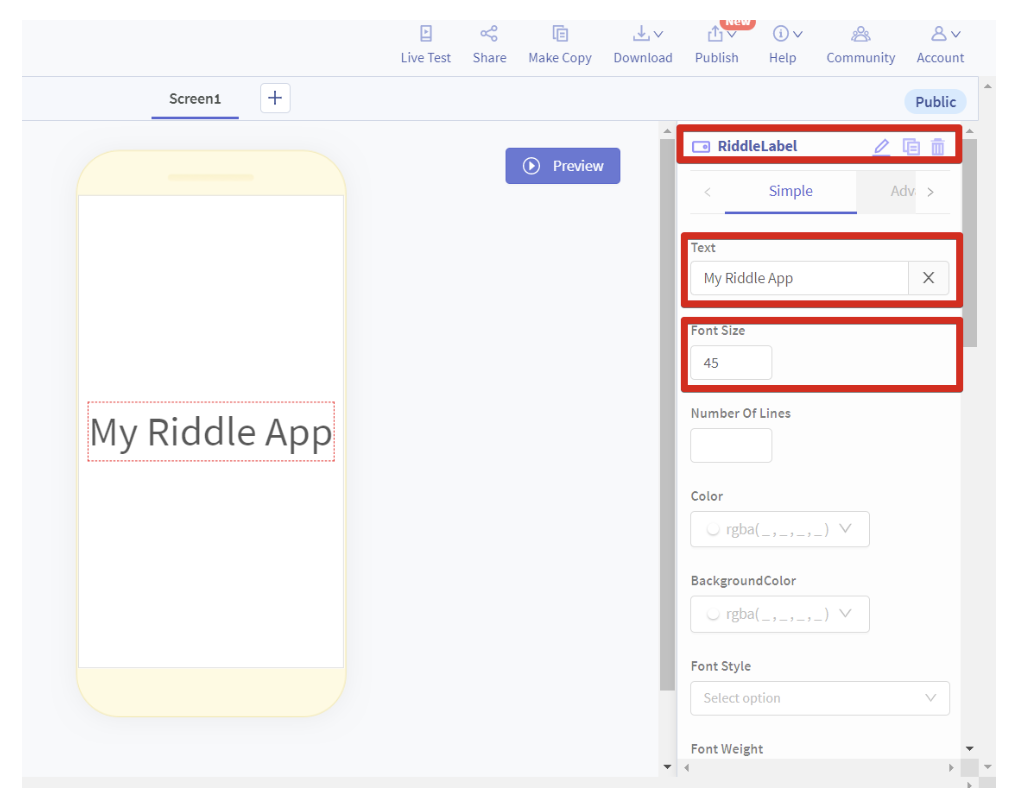Edit the Text field value

(799, 278)
